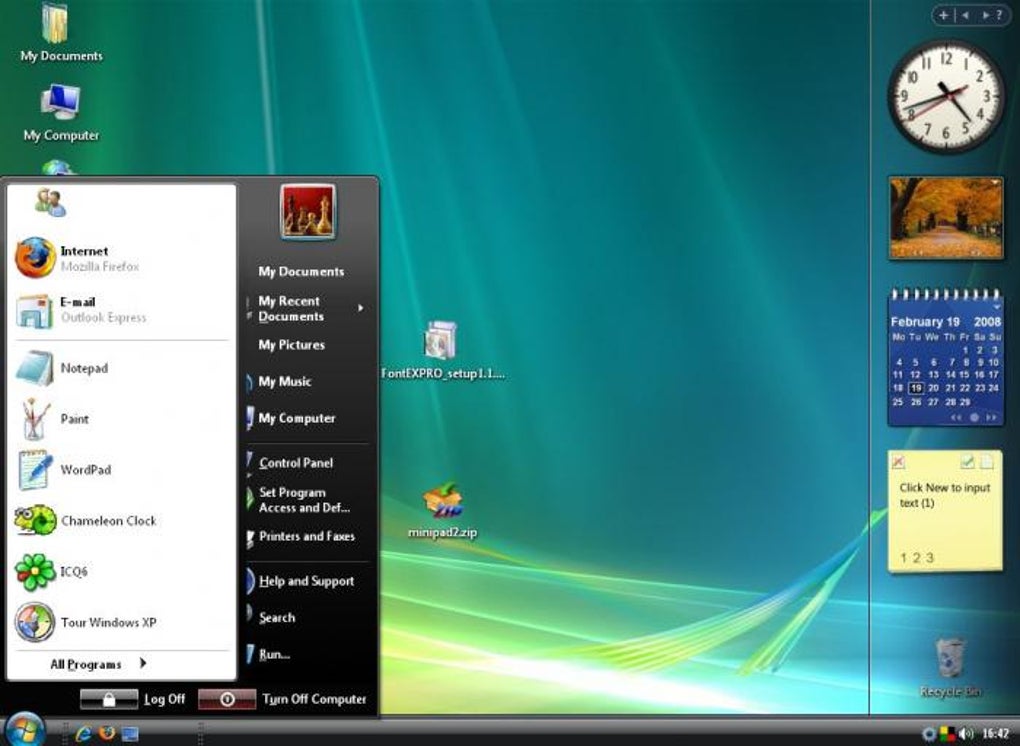1020x746 pixels.
Task: Open My Documents desktop folder icon
Action: coord(61,33)
